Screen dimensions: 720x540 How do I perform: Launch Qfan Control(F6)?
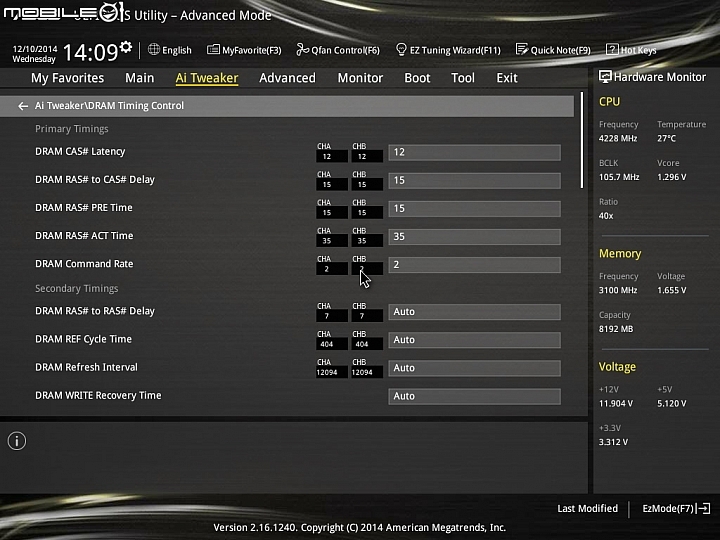345,50
